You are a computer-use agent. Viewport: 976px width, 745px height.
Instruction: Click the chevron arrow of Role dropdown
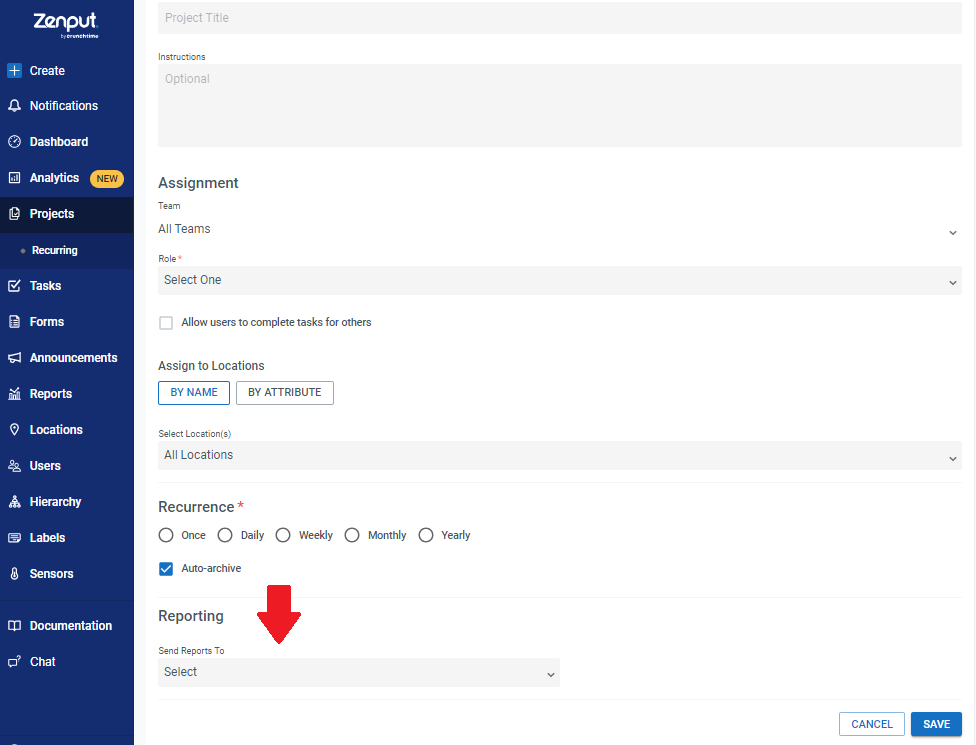[x=952, y=283]
